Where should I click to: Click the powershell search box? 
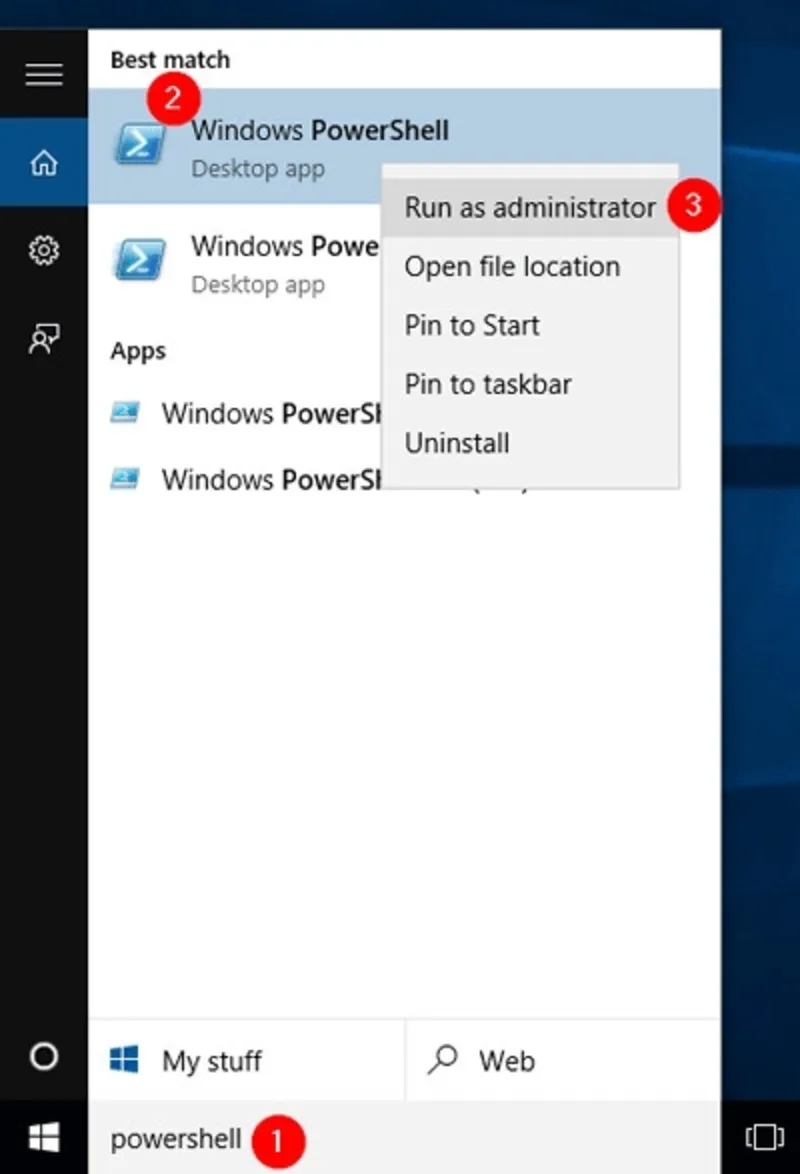(x=404, y=1138)
